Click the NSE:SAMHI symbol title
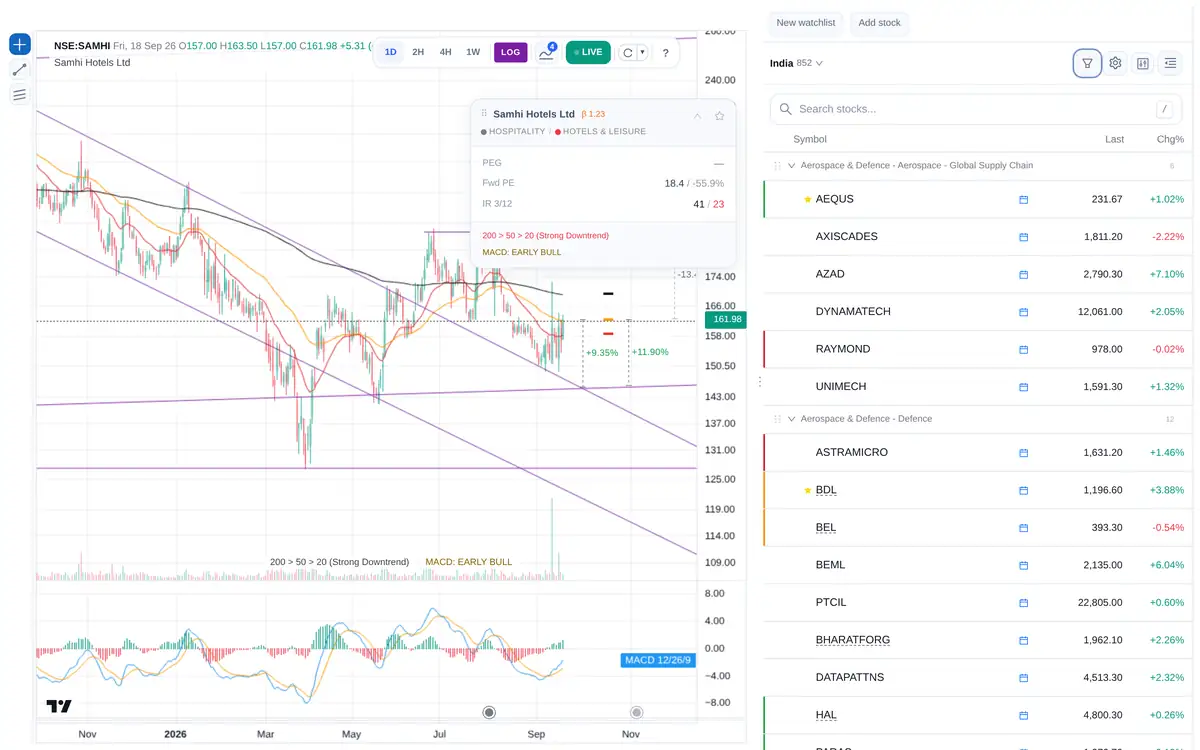1200x750 pixels. 82,46
